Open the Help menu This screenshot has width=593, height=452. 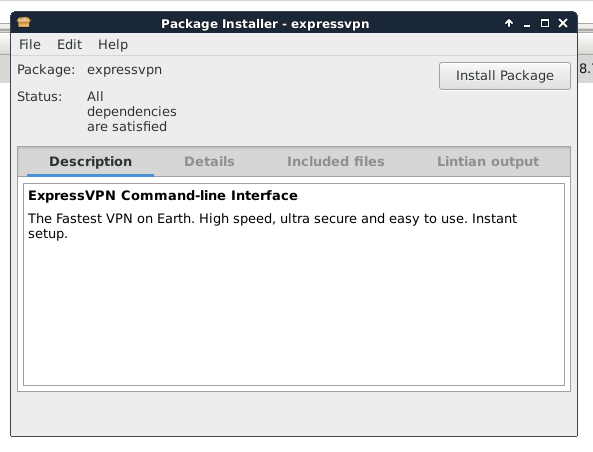point(113,45)
